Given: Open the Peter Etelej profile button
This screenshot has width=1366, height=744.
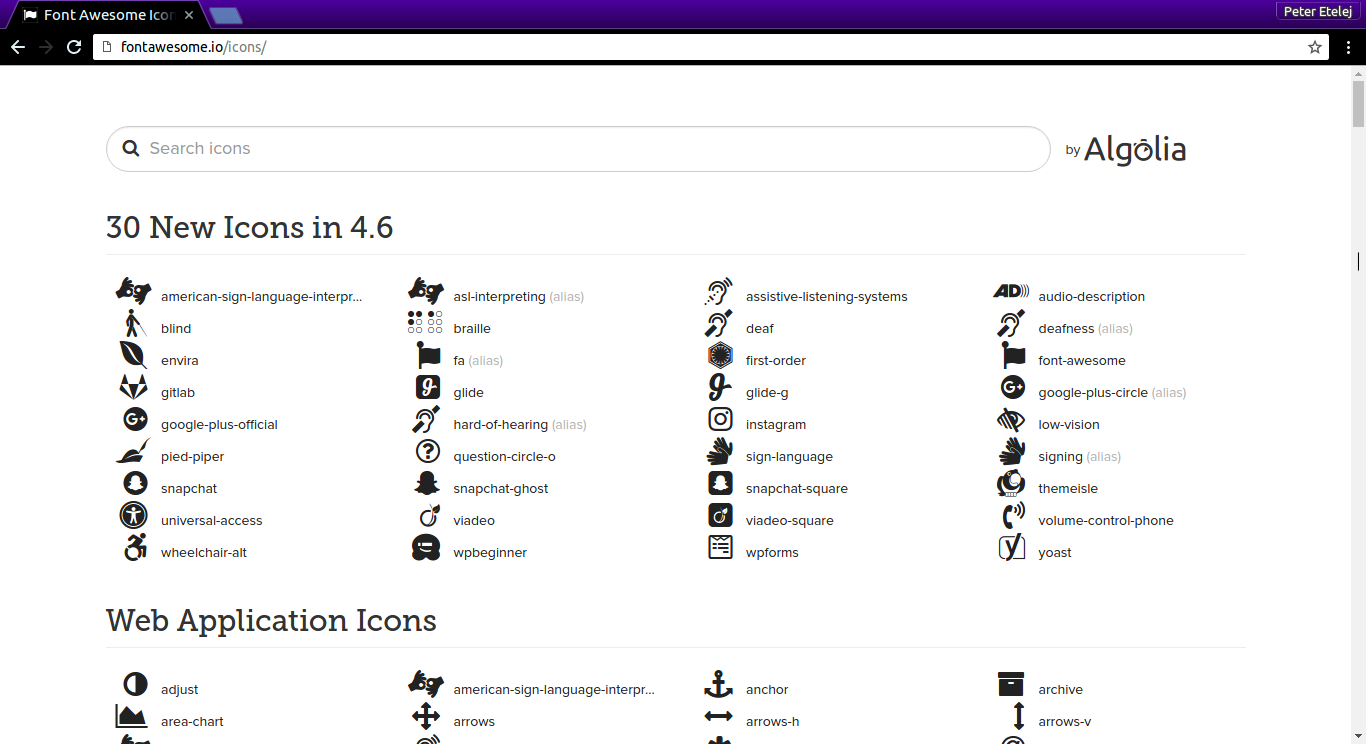Looking at the screenshot, I should pos(1317,11).
